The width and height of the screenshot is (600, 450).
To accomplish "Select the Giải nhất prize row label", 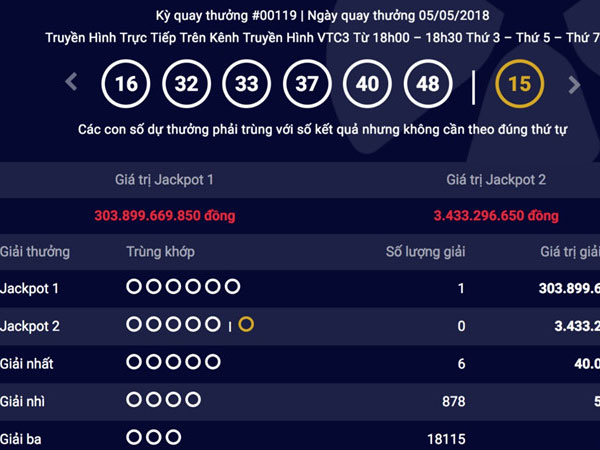I will 28,363.
